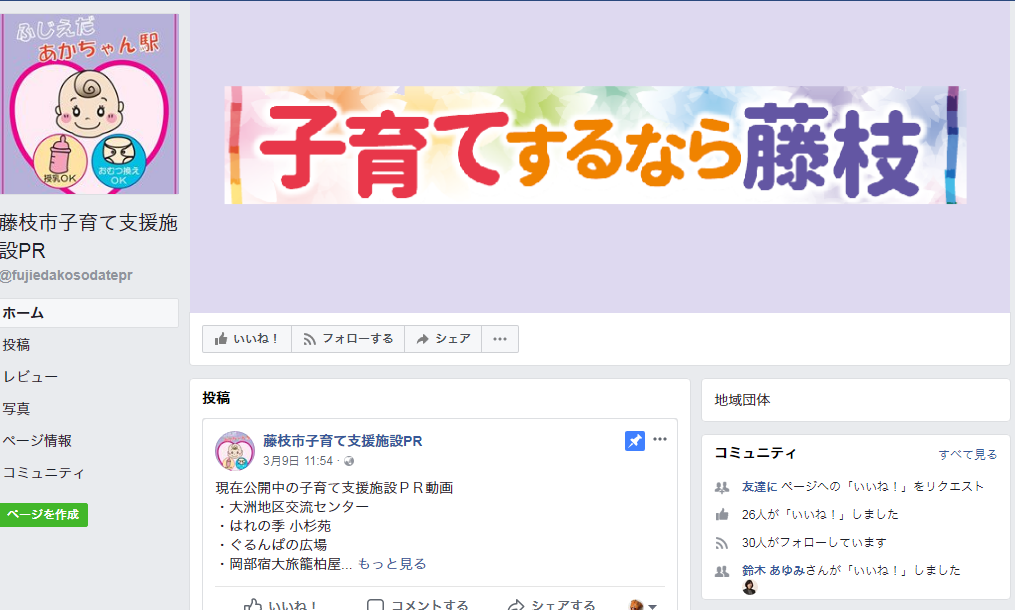1015x610 pixels.
Task: Select the レビュー tab in sidebar
Action: click(30, 376)
